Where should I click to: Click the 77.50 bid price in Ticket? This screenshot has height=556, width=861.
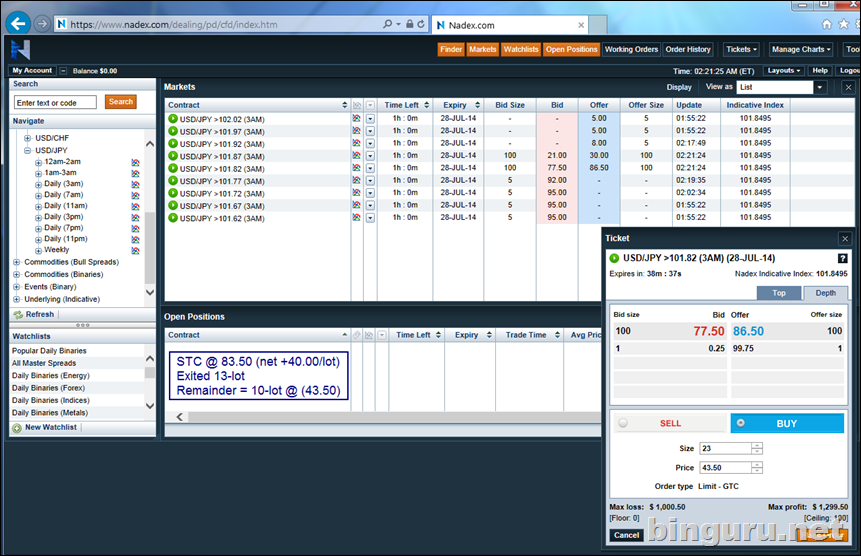click(709, 332)
